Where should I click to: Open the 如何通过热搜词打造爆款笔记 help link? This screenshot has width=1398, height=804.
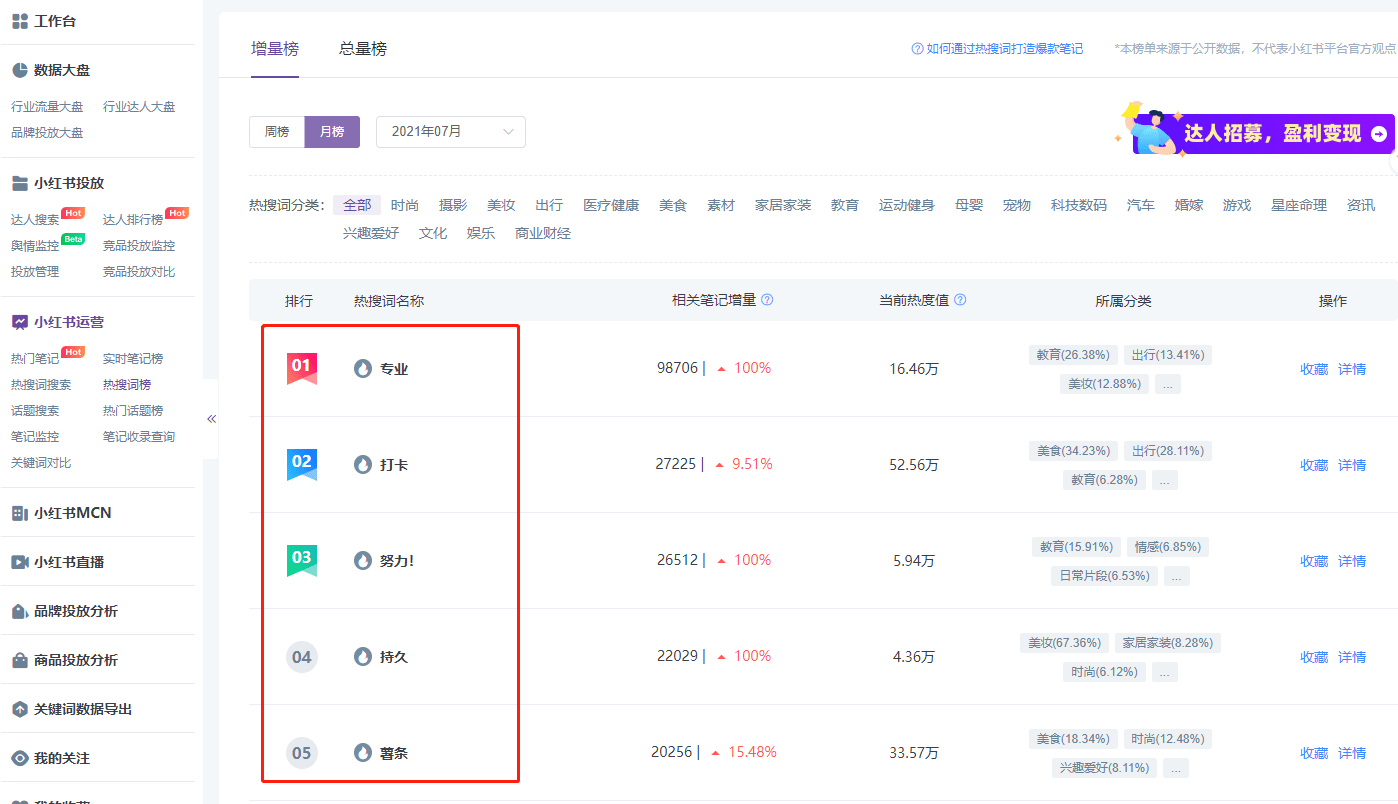point(997,49)
